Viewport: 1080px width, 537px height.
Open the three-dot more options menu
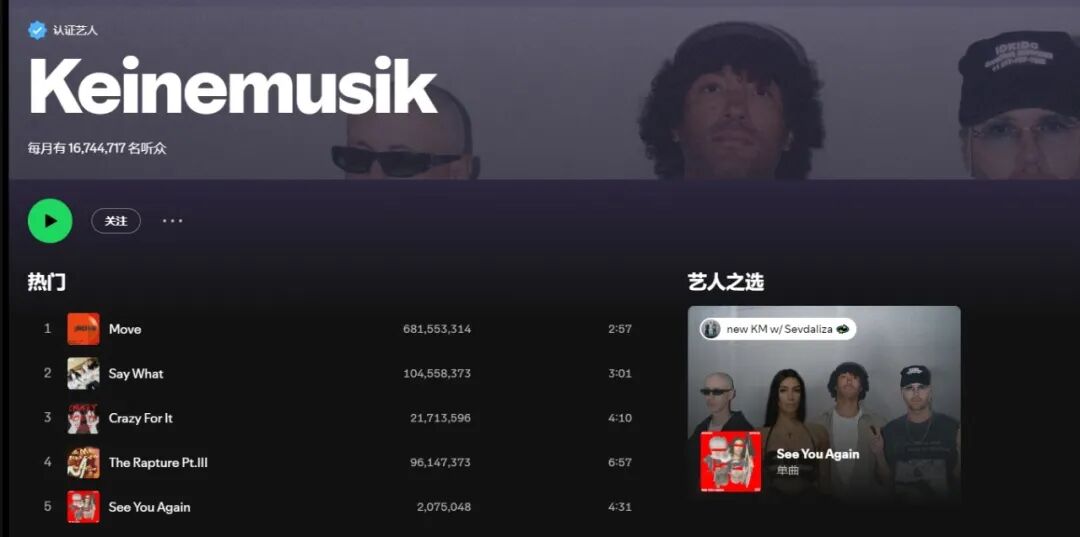click(172, 221)
